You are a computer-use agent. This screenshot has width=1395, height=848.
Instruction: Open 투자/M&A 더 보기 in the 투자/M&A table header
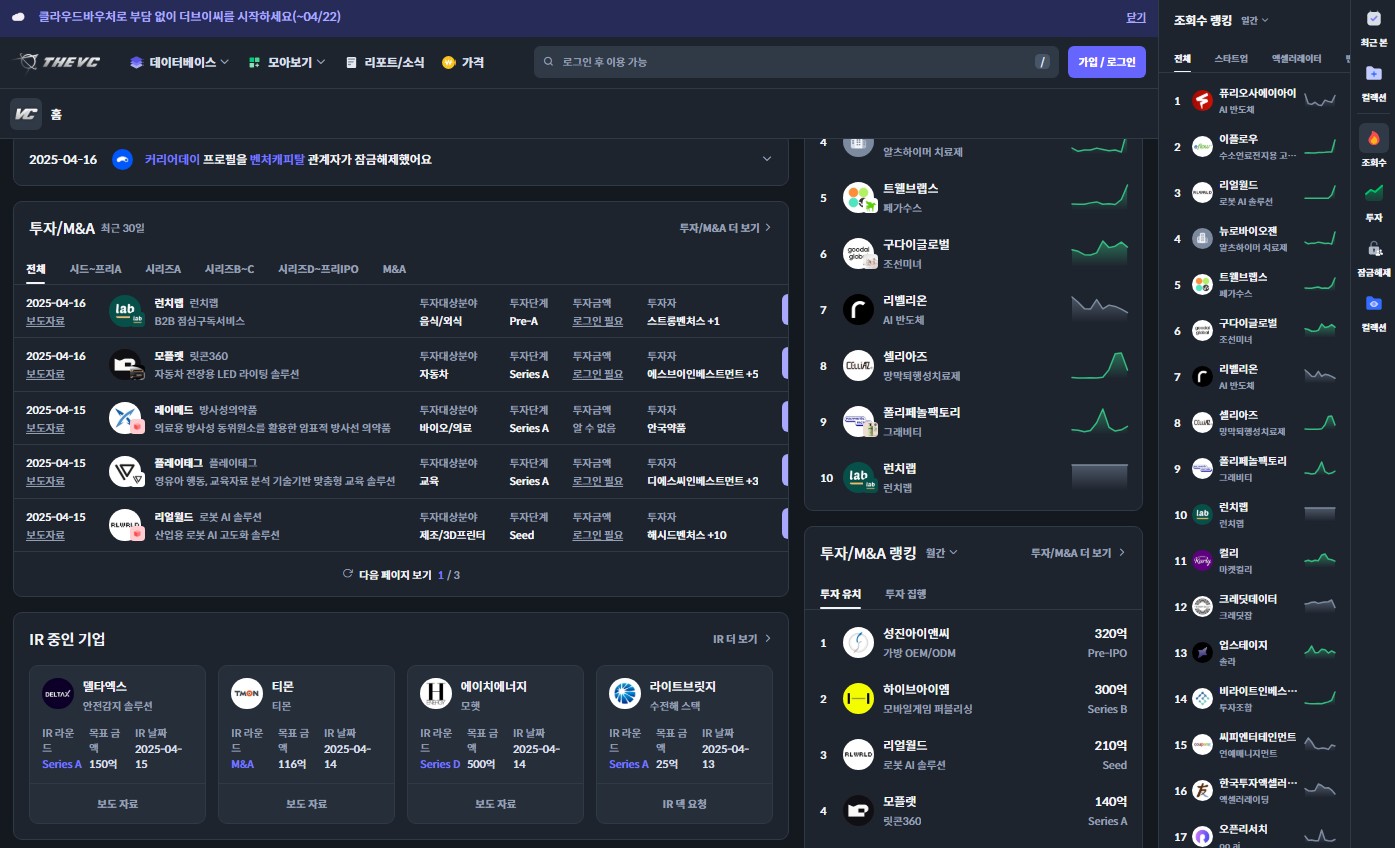tap(725, 228)
